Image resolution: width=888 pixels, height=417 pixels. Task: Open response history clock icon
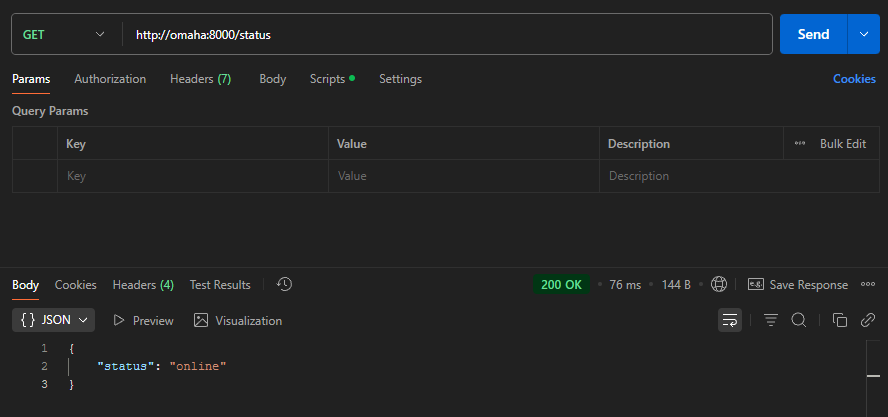click(x=284, y=285)
